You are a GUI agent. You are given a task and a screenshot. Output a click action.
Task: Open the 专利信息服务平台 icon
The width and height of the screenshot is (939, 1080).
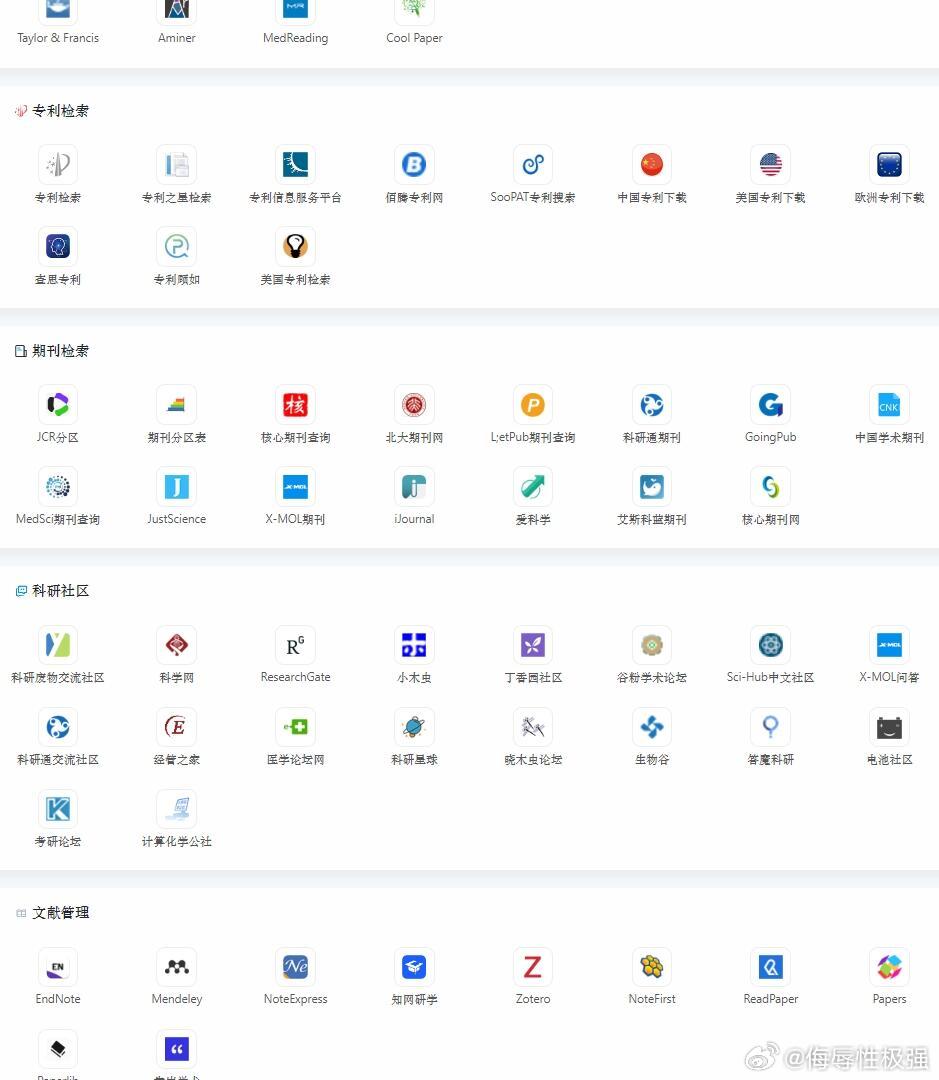click(x=296, y=165)
